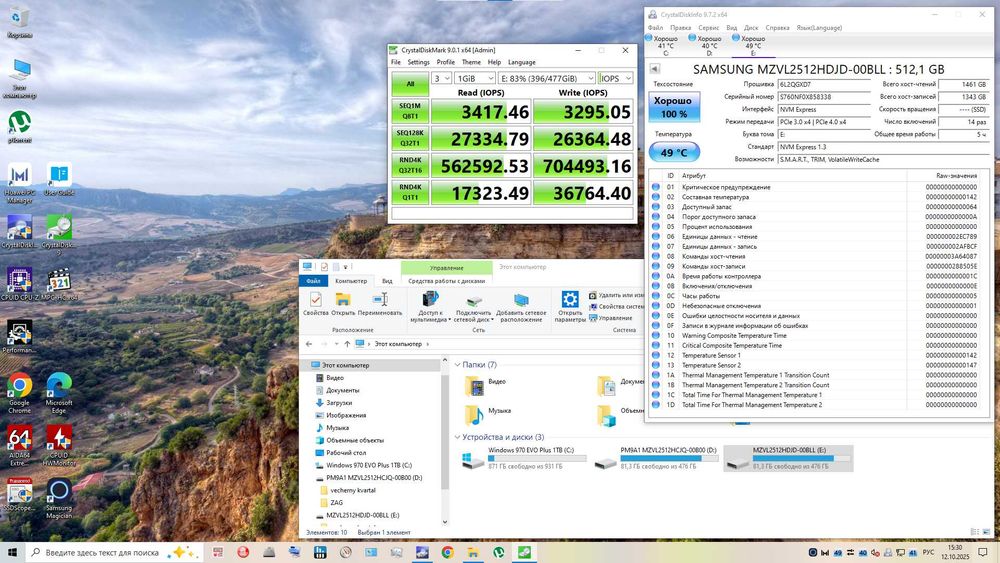Select the Temperature Sensor 2 attribute row
This screenshot has width=1000, height=563.
pos(818,365)
